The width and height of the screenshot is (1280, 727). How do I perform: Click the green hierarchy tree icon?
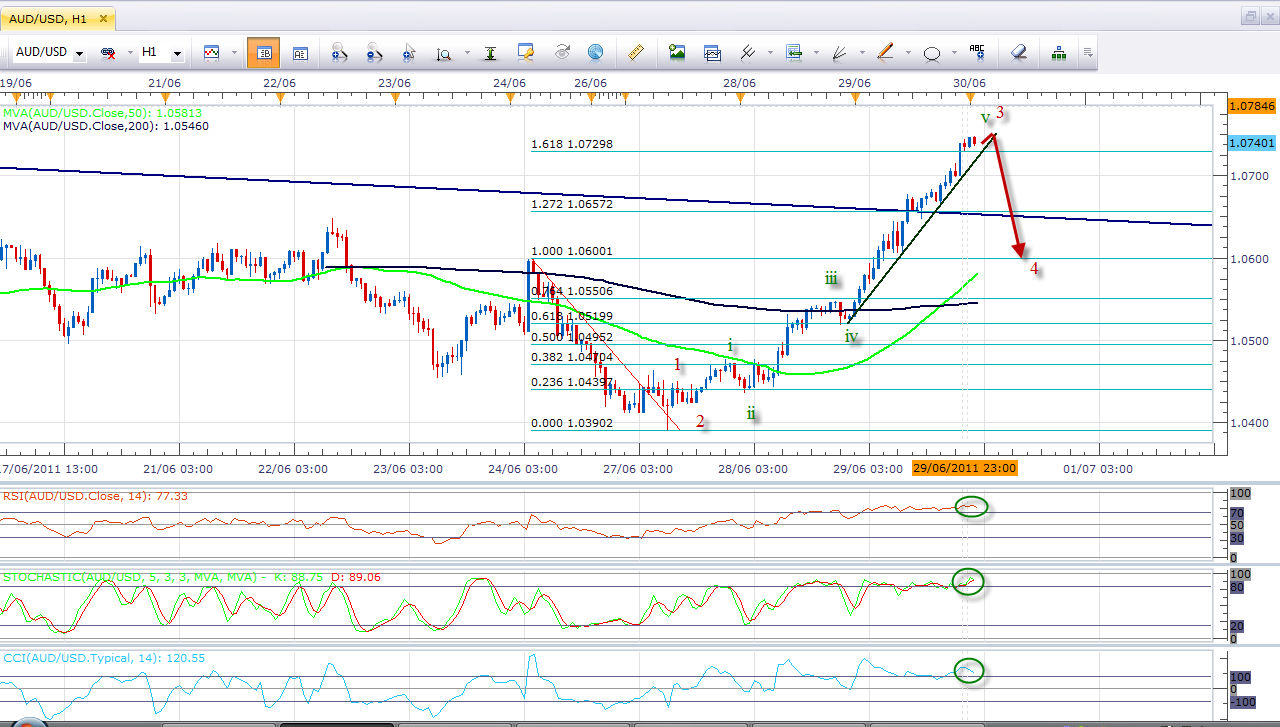pos(1058,52)
